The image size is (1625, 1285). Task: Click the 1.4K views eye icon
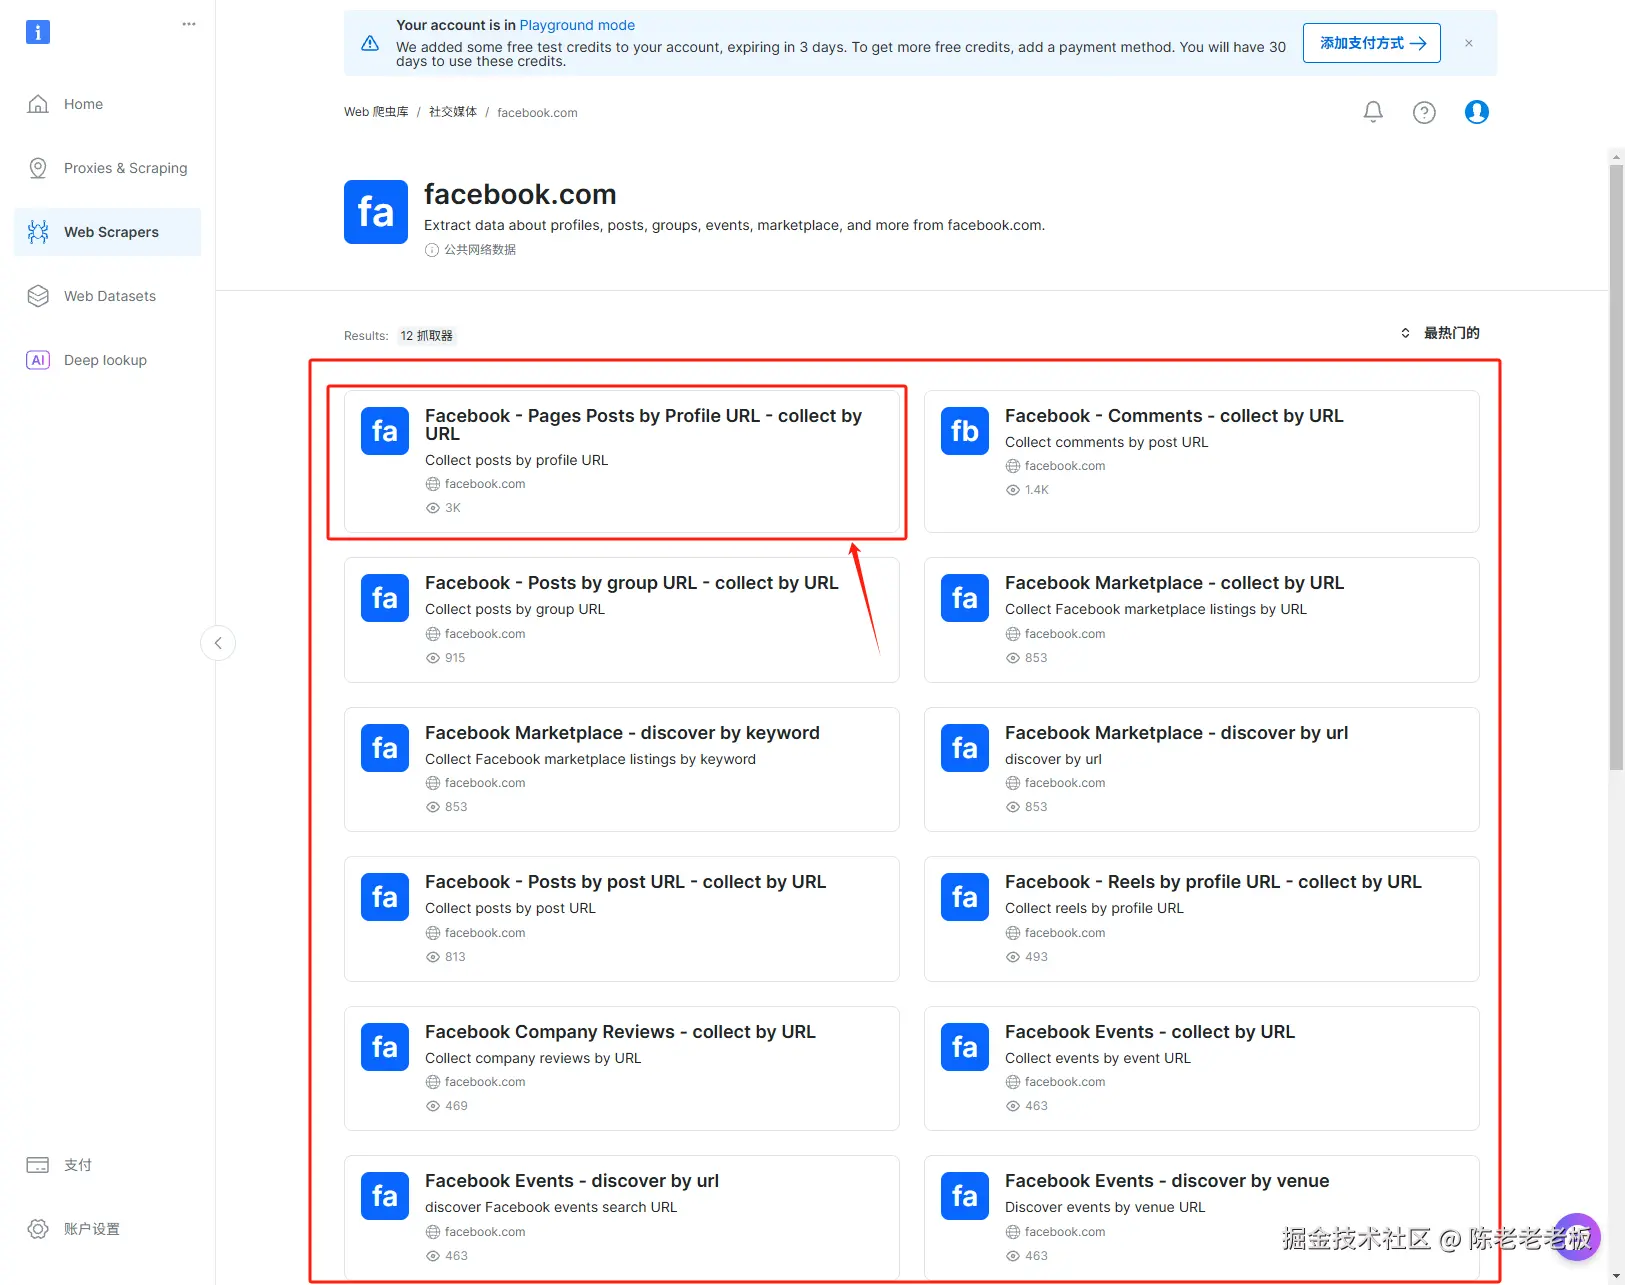pyautogui.click(x=1013, y=490)
